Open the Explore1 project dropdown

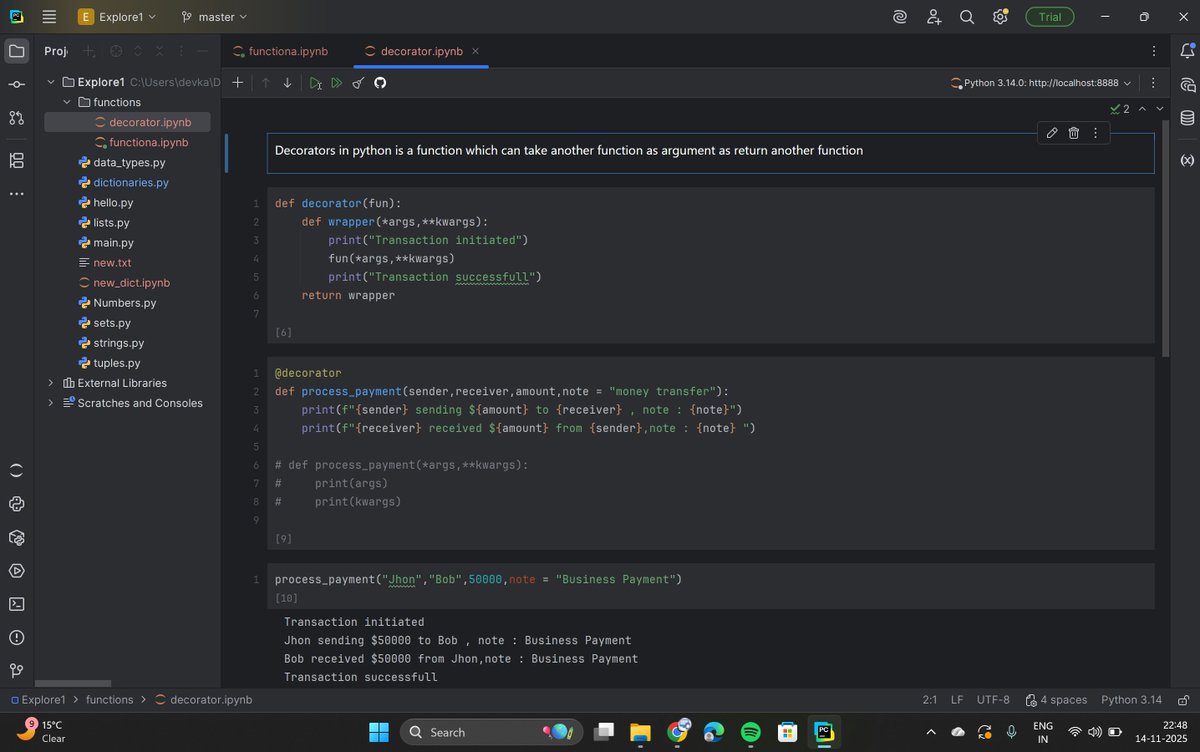click(117, 17)
